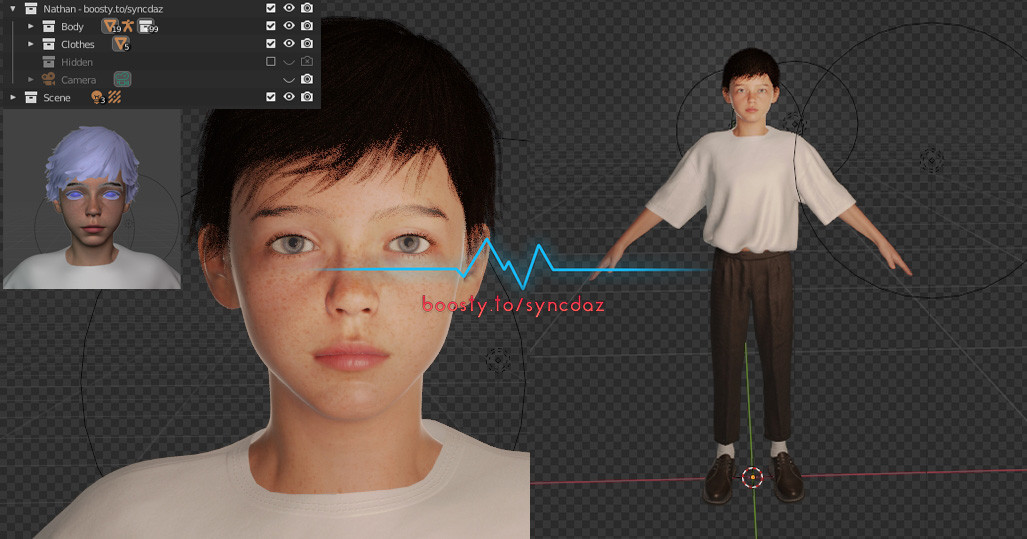Select the Camera object name
Viewport: 1027px width, 539px height.
78,79
